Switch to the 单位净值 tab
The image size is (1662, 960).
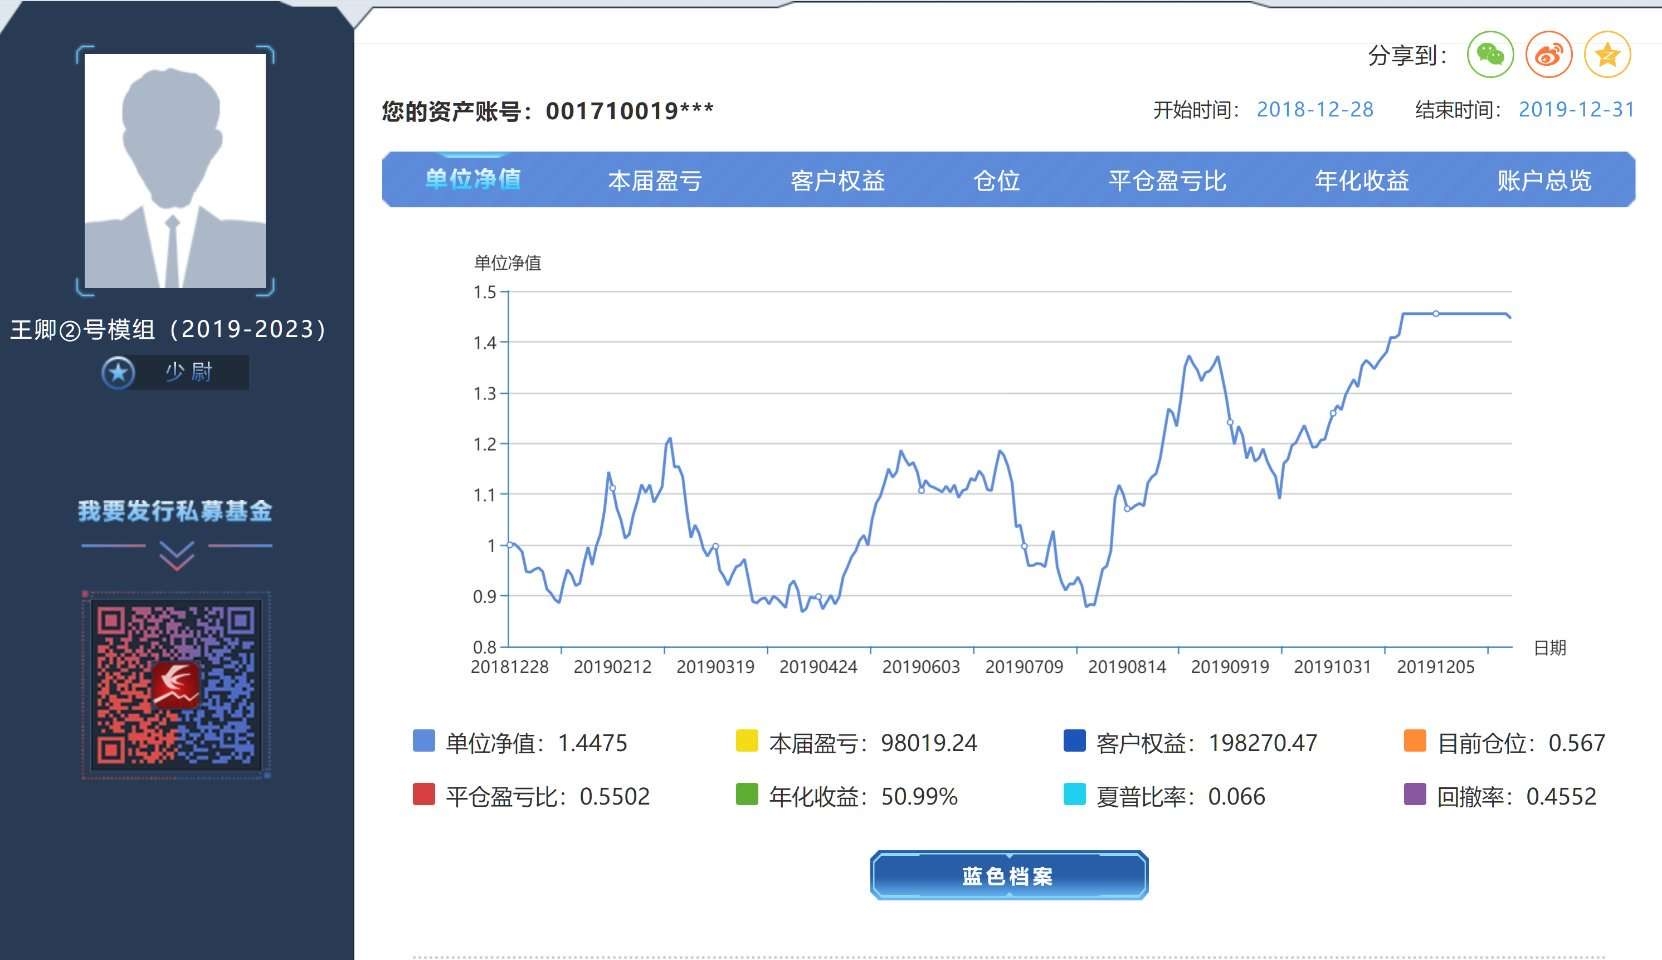click(x=473, y=180)
